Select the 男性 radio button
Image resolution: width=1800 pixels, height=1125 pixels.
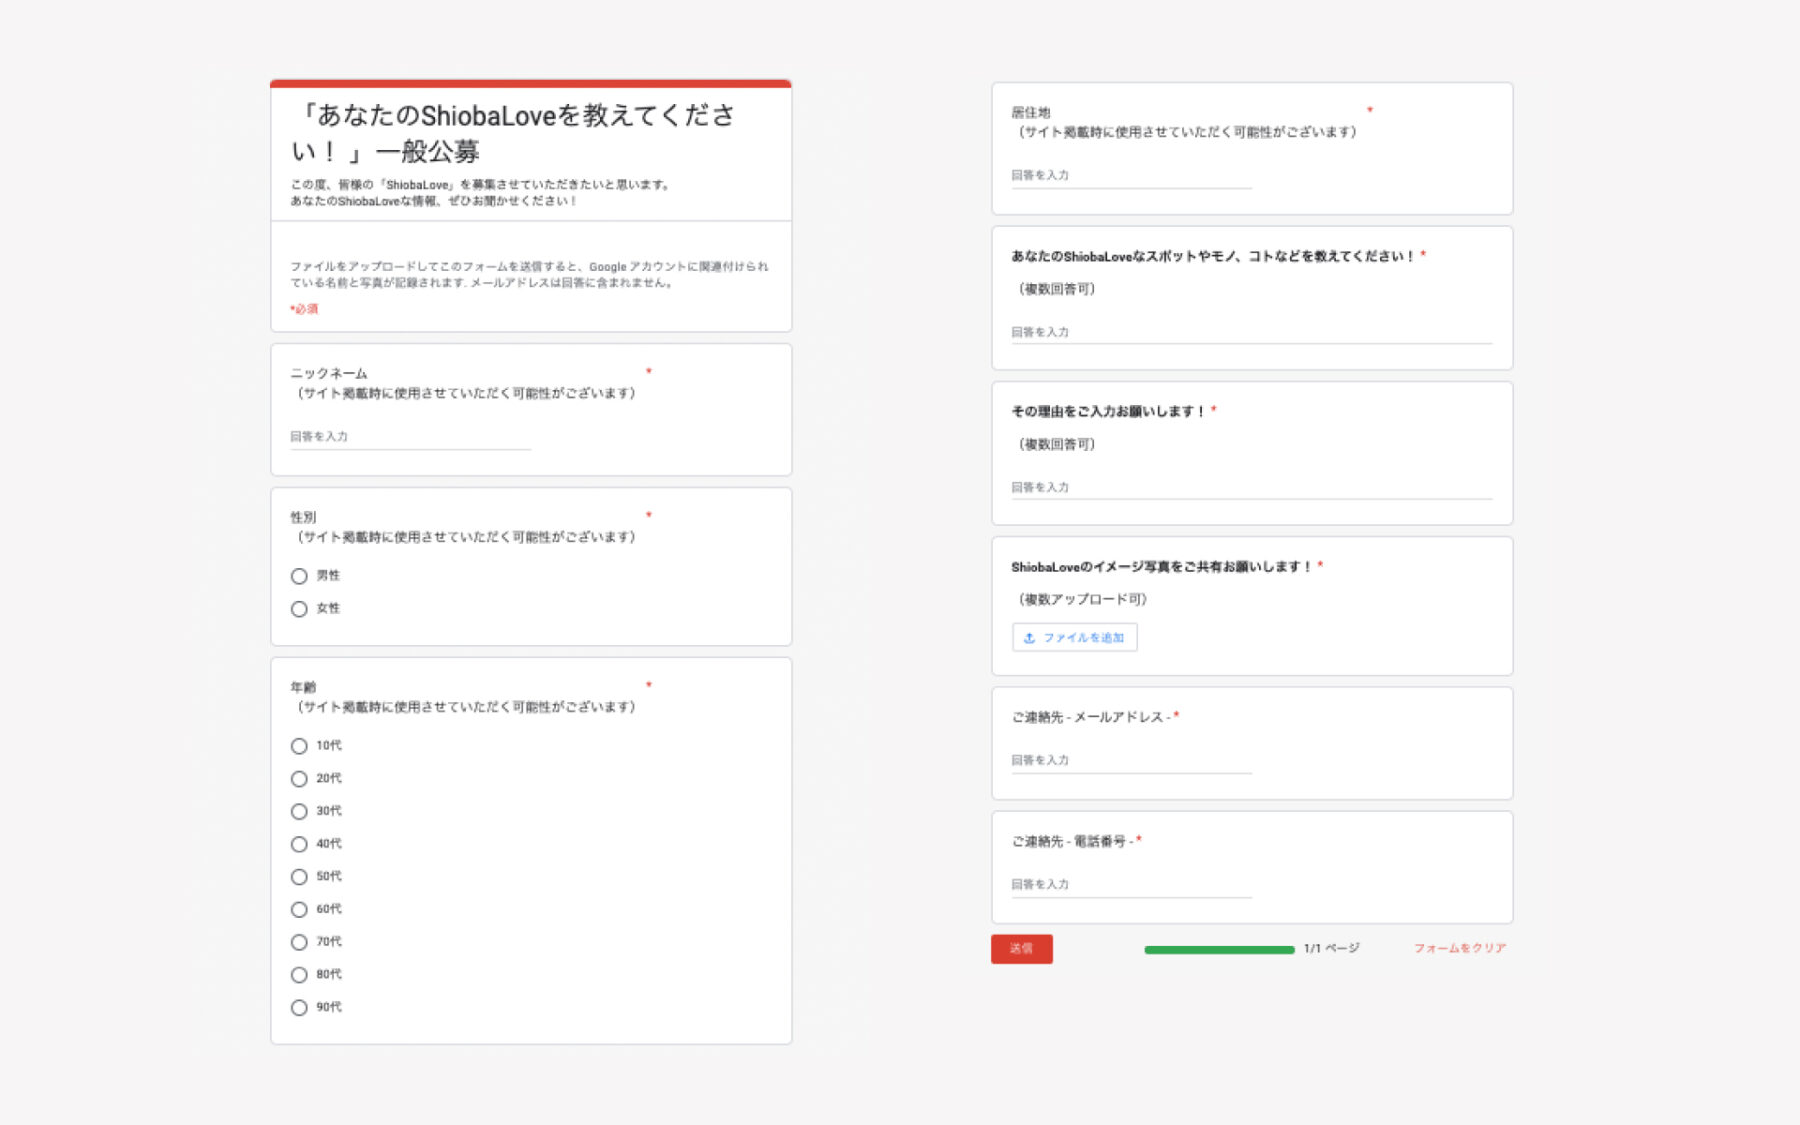[299, 576]
